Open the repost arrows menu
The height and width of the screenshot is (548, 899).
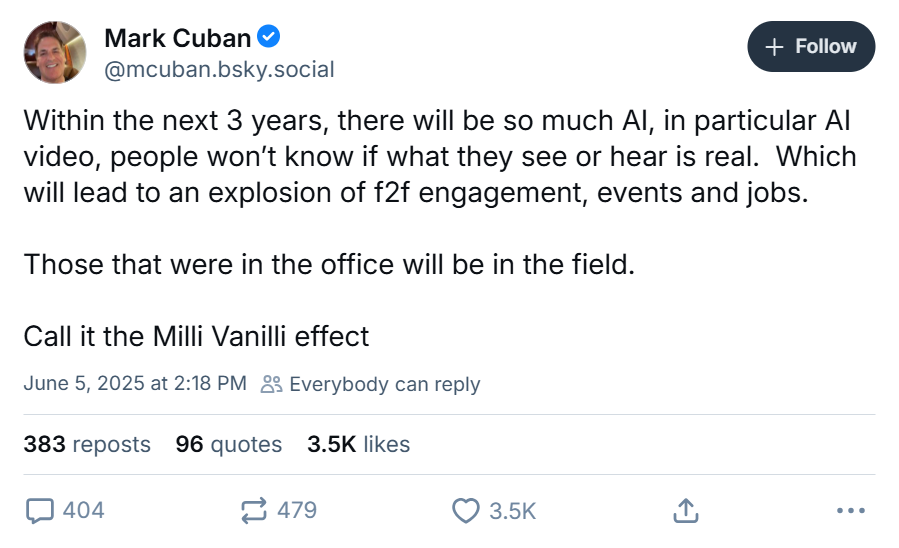point(254,511)
